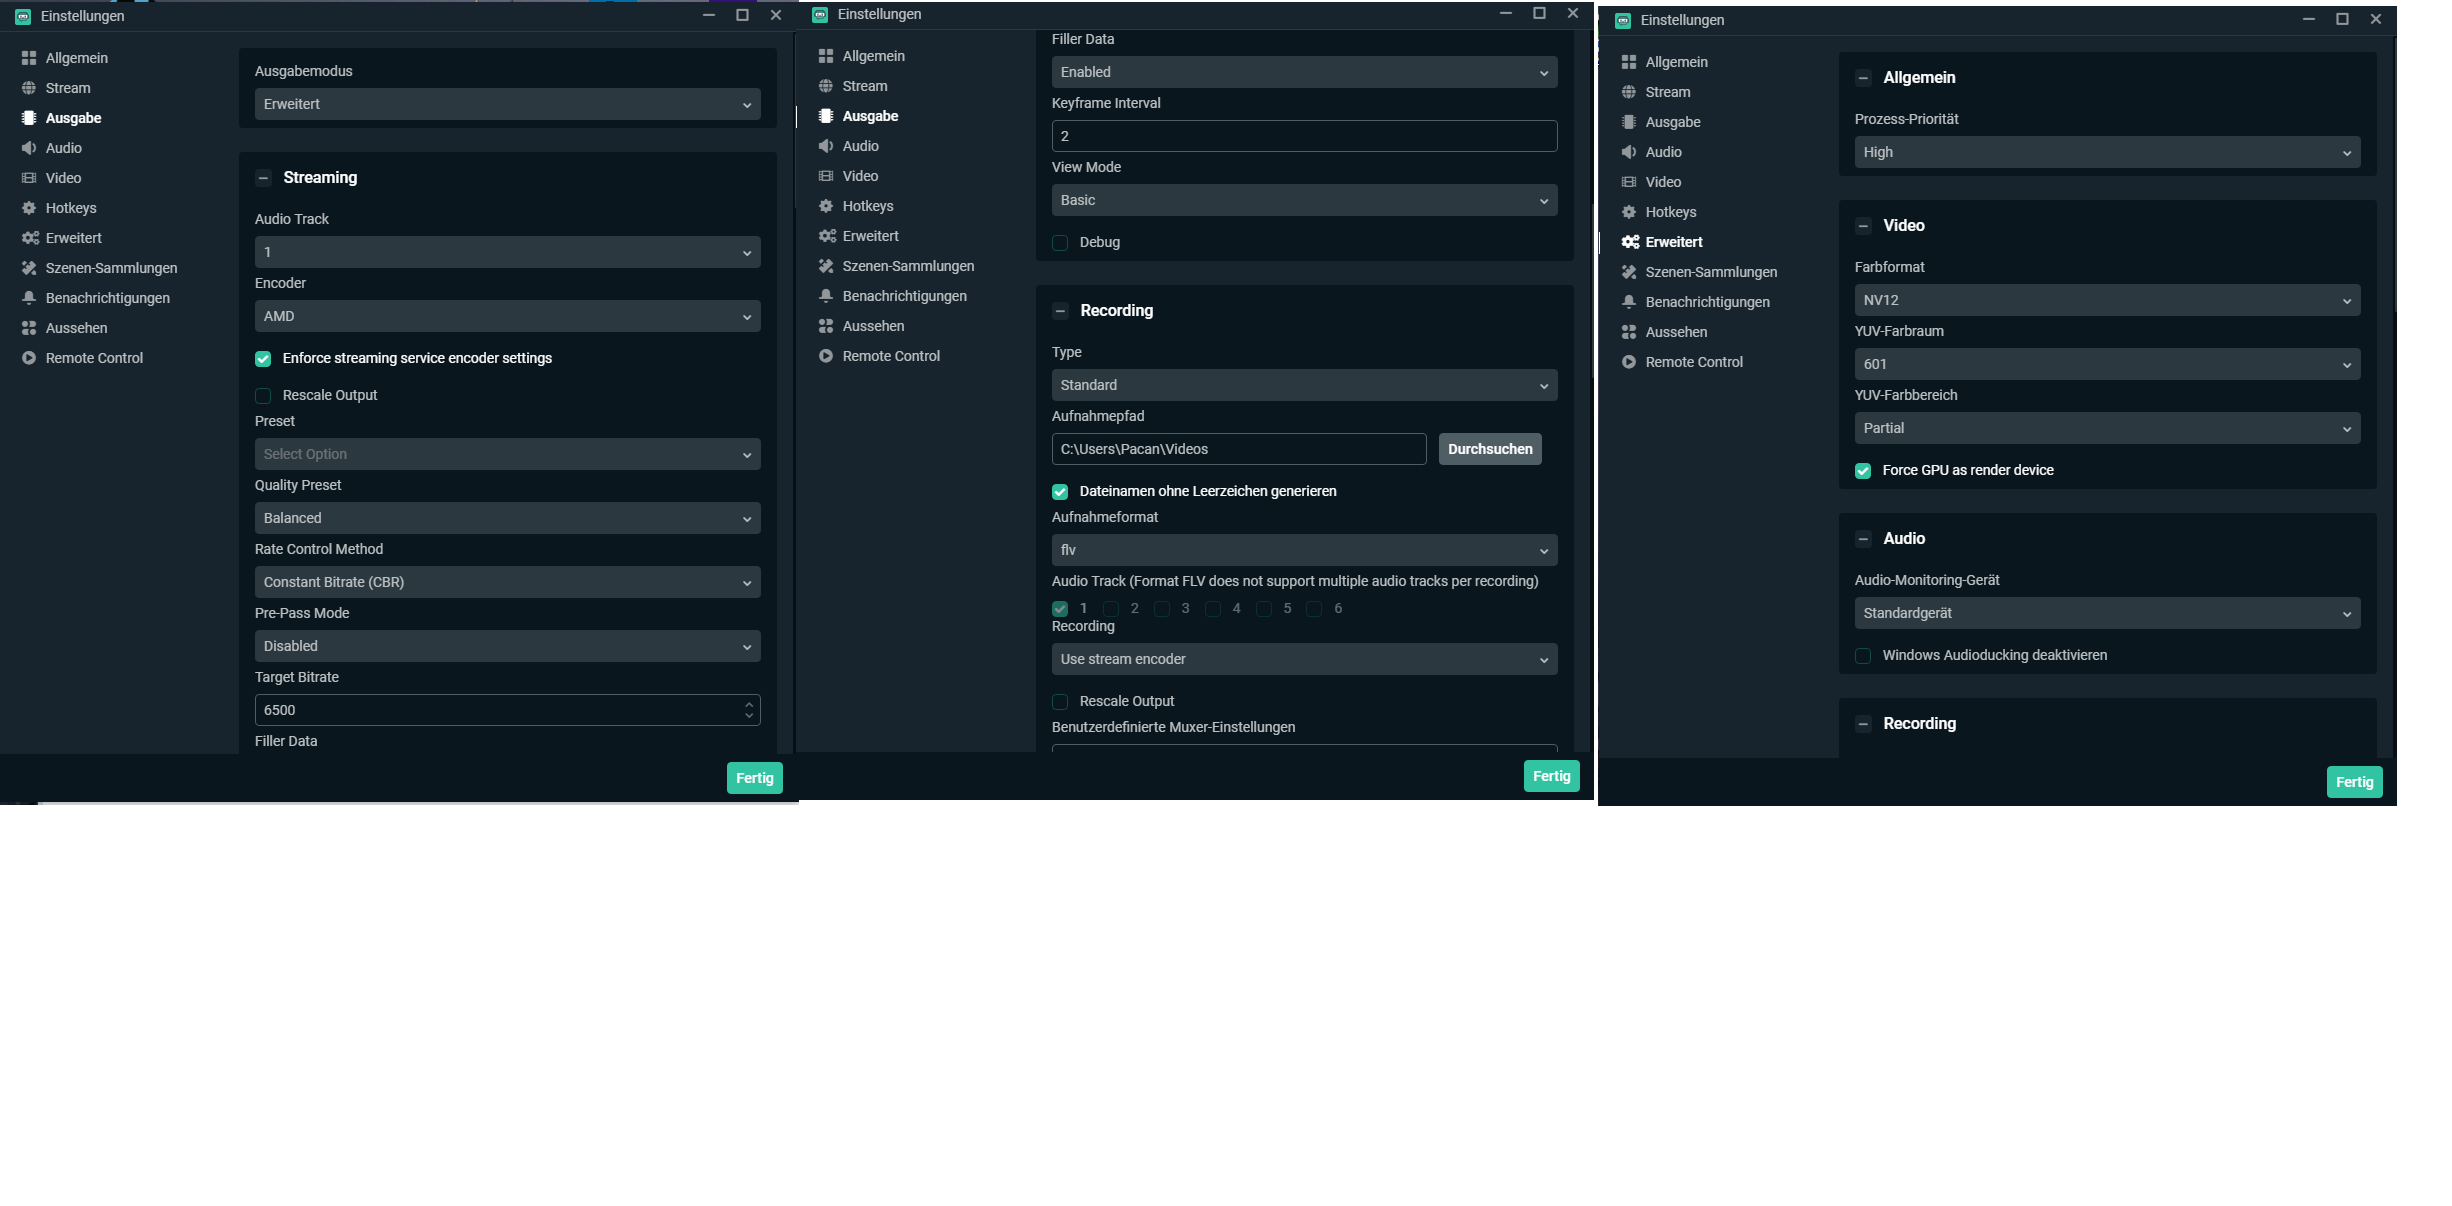Open Aussehen in the sidebar of the Audio Track window
Viewport: 2452px width, 1206px height.
(76, 328)
